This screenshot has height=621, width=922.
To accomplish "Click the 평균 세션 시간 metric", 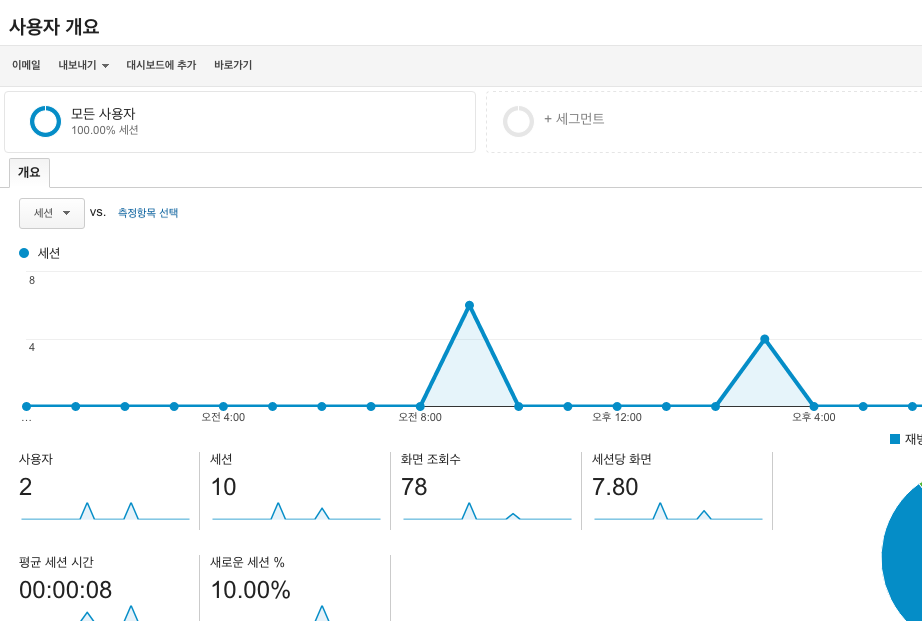I will 65,590.
